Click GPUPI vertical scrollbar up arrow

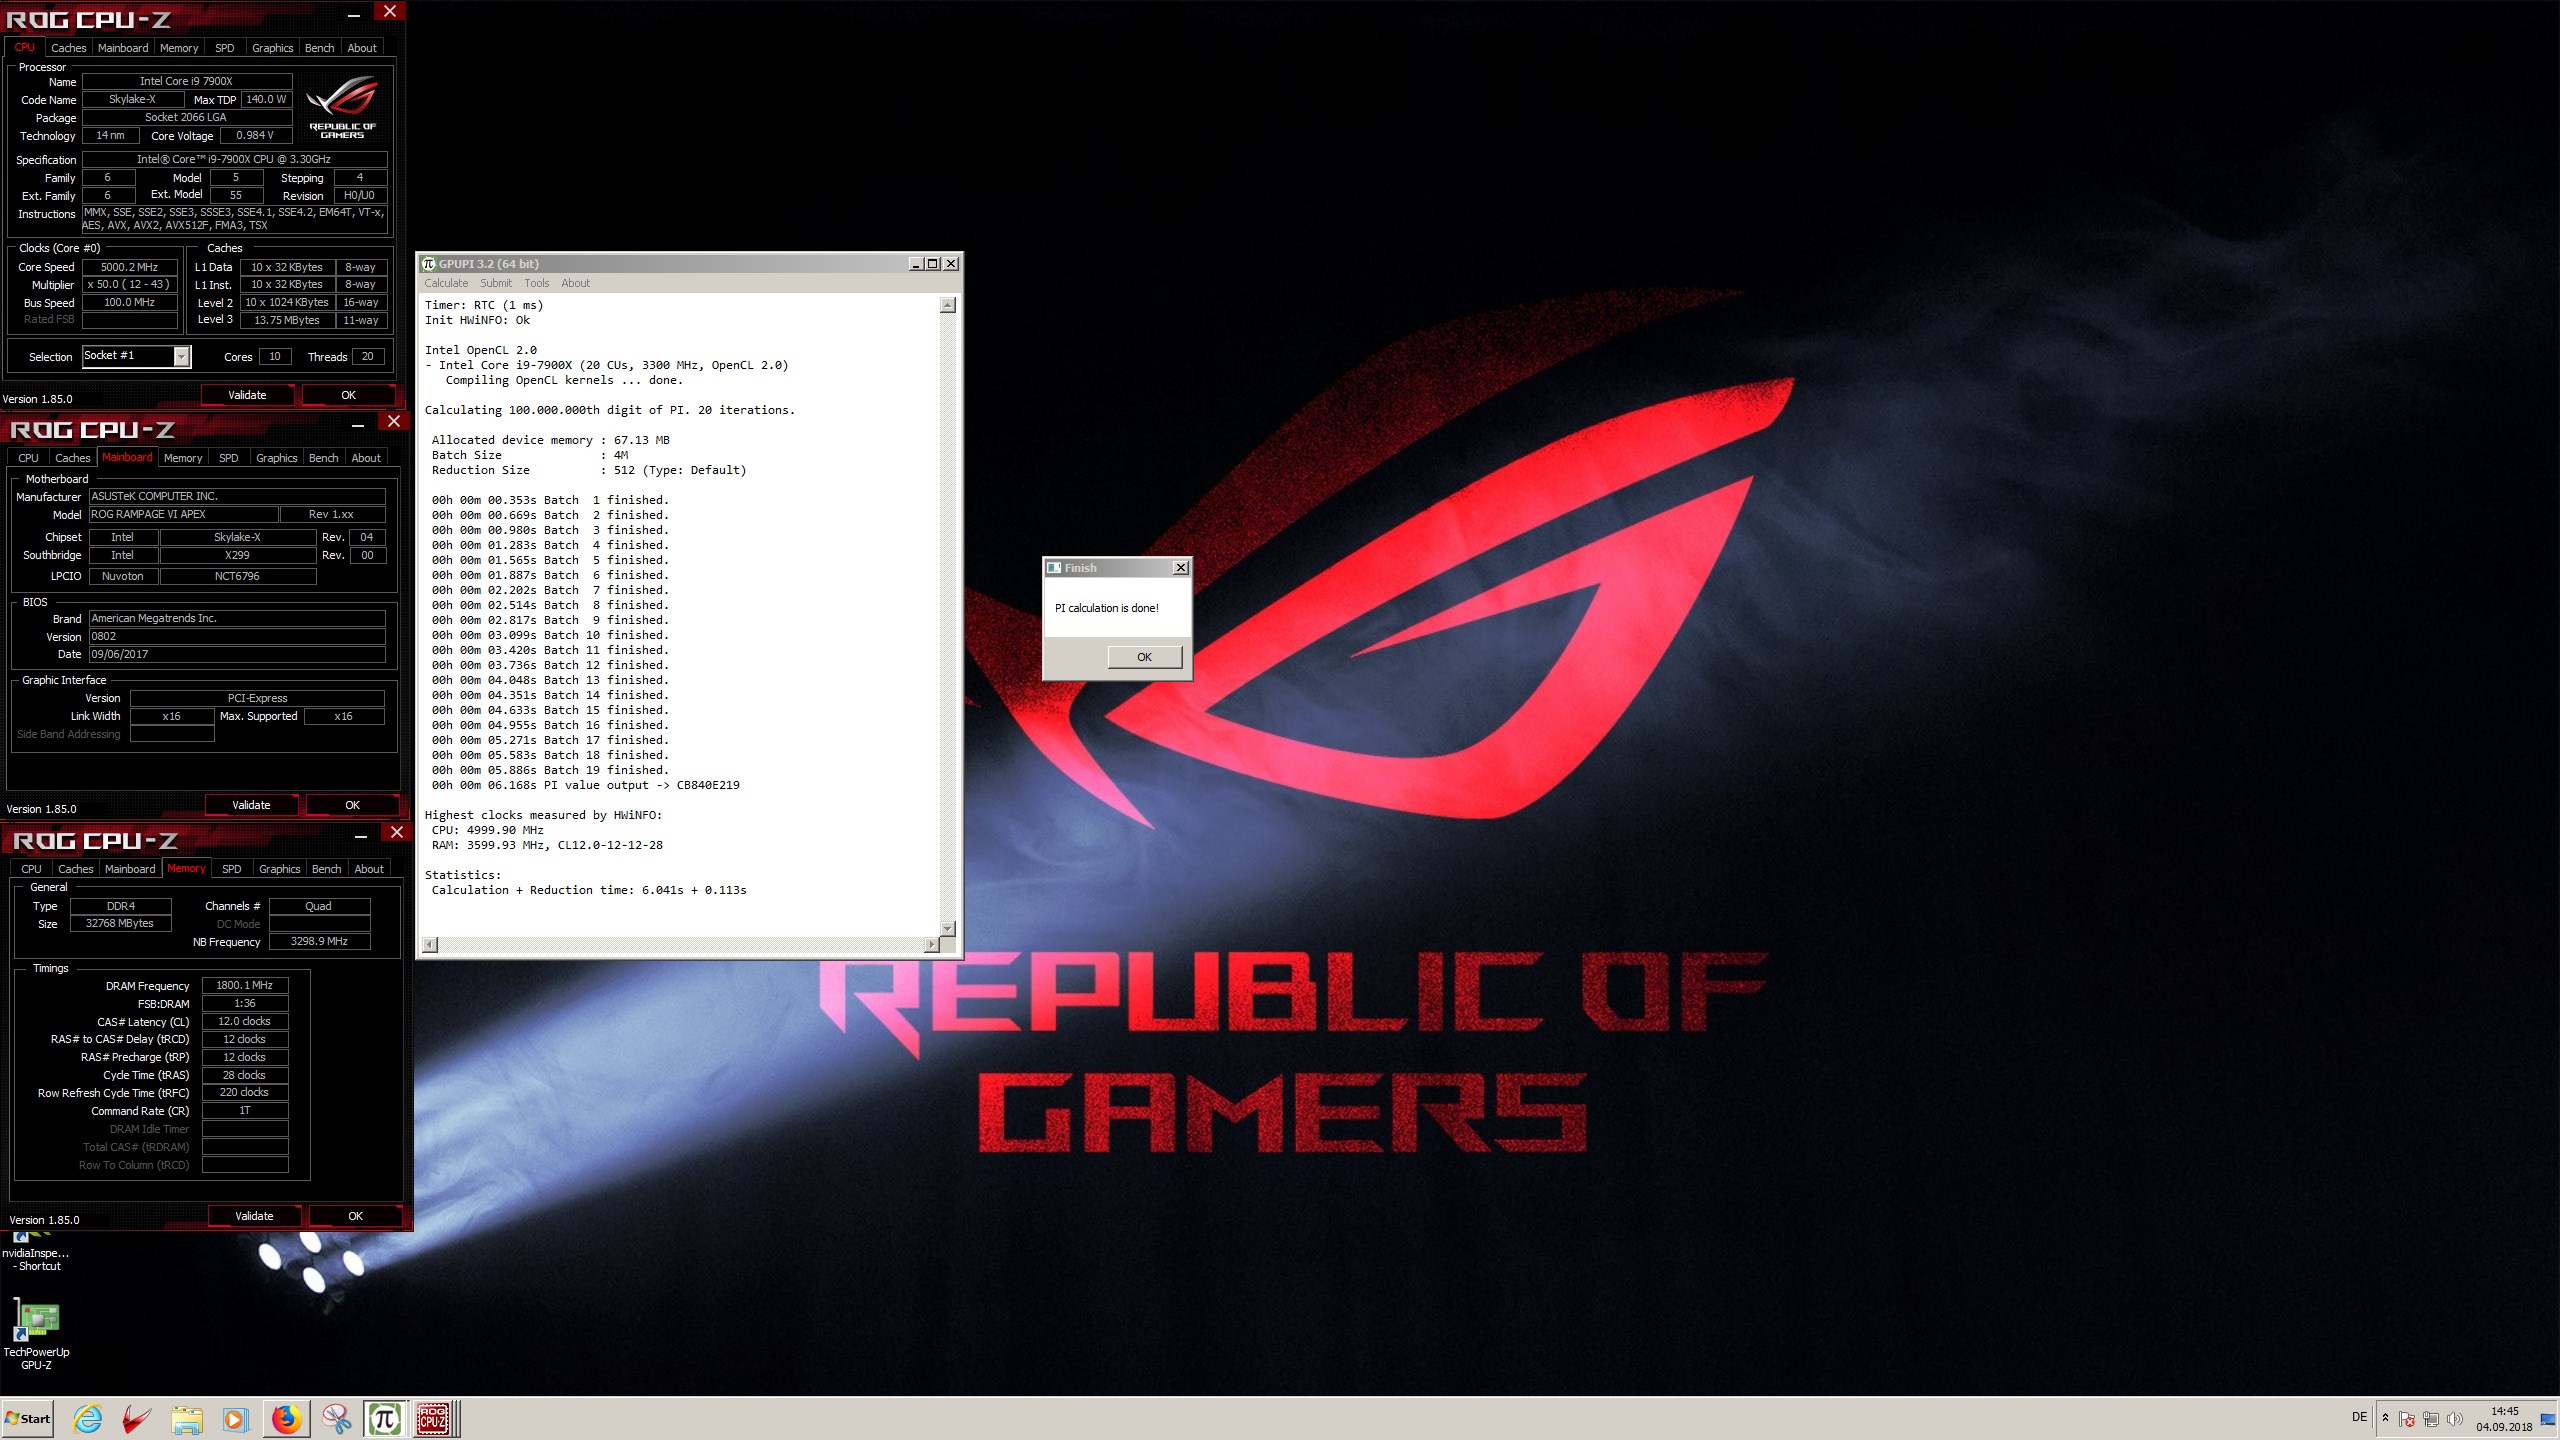click(948, 305)
